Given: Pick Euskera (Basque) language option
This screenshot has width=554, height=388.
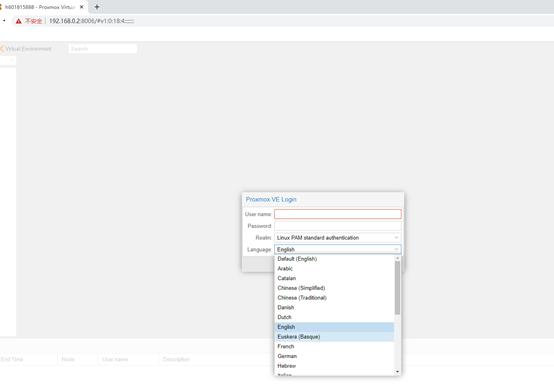Looking at the screenshot, I should pos(334,337).
